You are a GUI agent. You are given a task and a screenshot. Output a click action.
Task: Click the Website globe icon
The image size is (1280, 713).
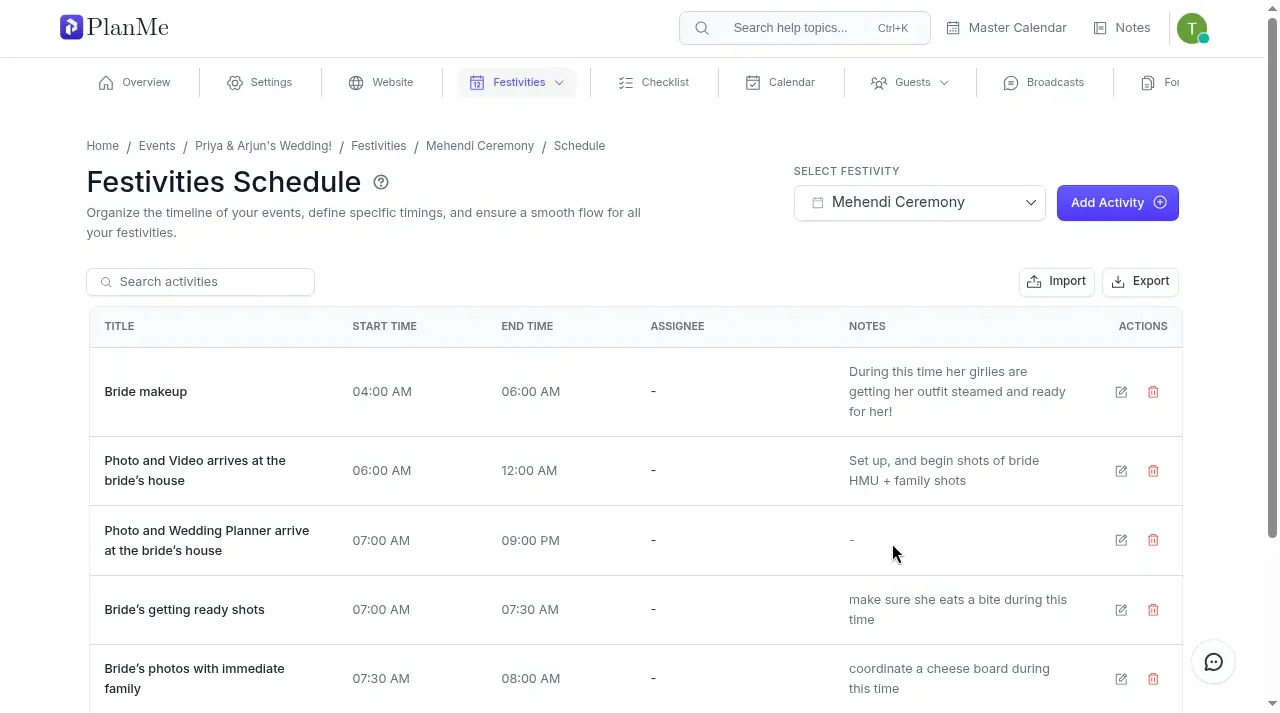pos(356,83)
